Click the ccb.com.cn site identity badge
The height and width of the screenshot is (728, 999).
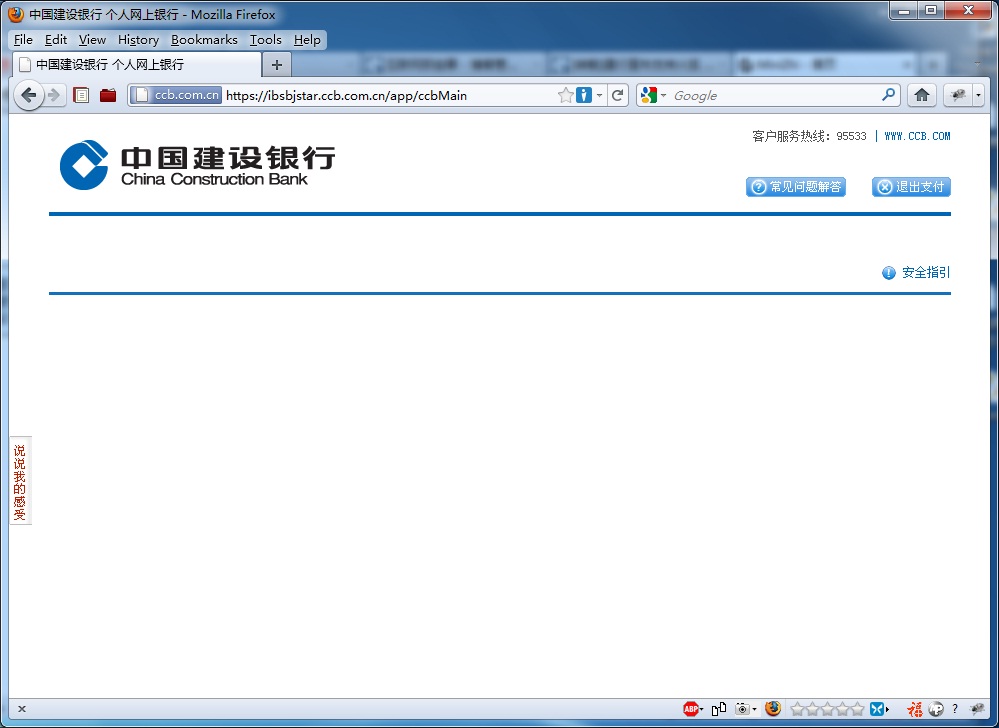175,95
